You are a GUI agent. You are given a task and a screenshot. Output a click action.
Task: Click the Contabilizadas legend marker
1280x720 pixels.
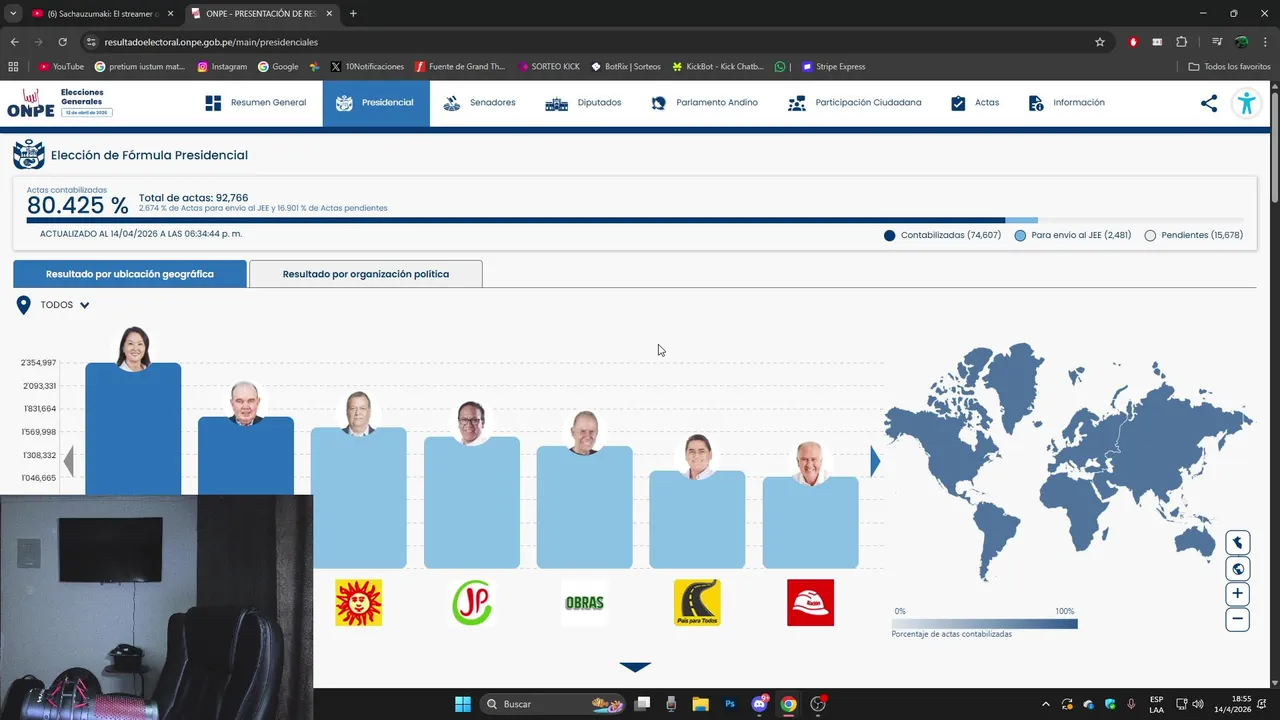coord(890,236)
